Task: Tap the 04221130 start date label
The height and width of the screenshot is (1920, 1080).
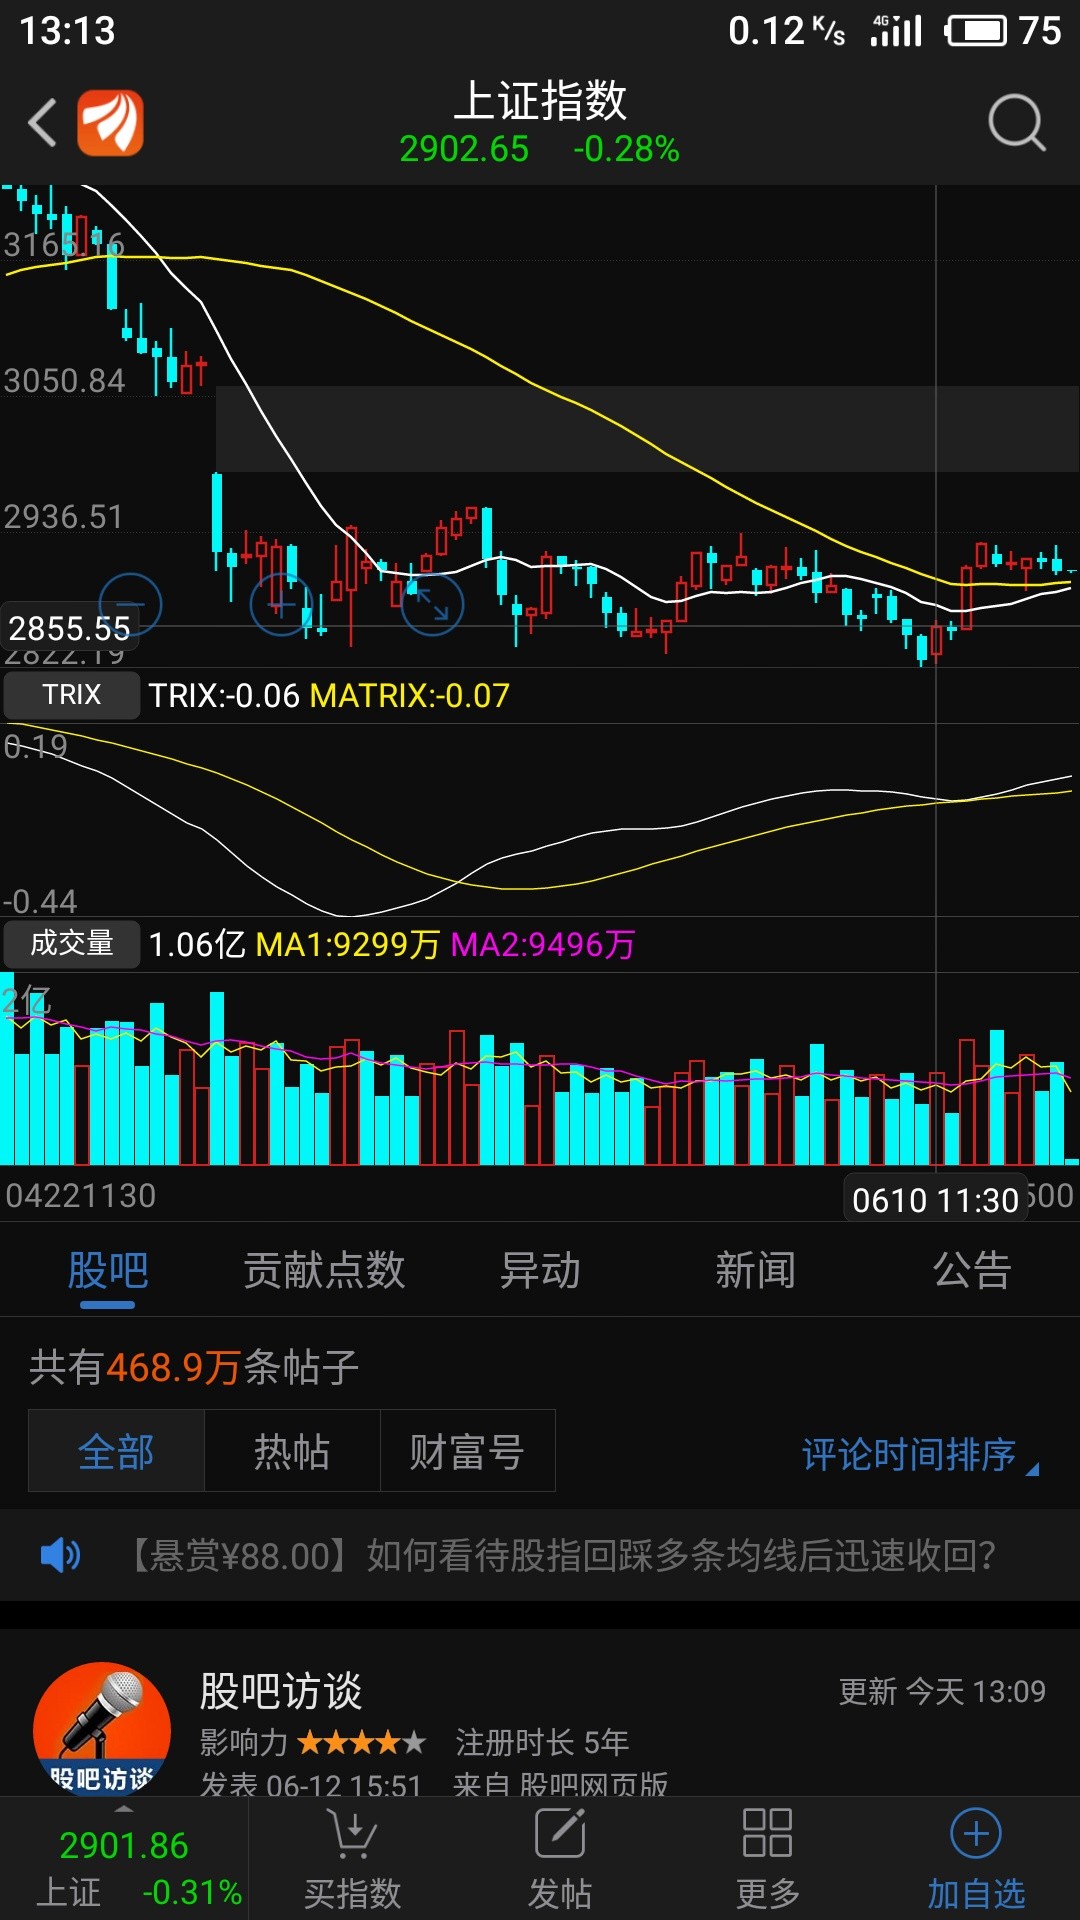Action: tap(81, 1196)
